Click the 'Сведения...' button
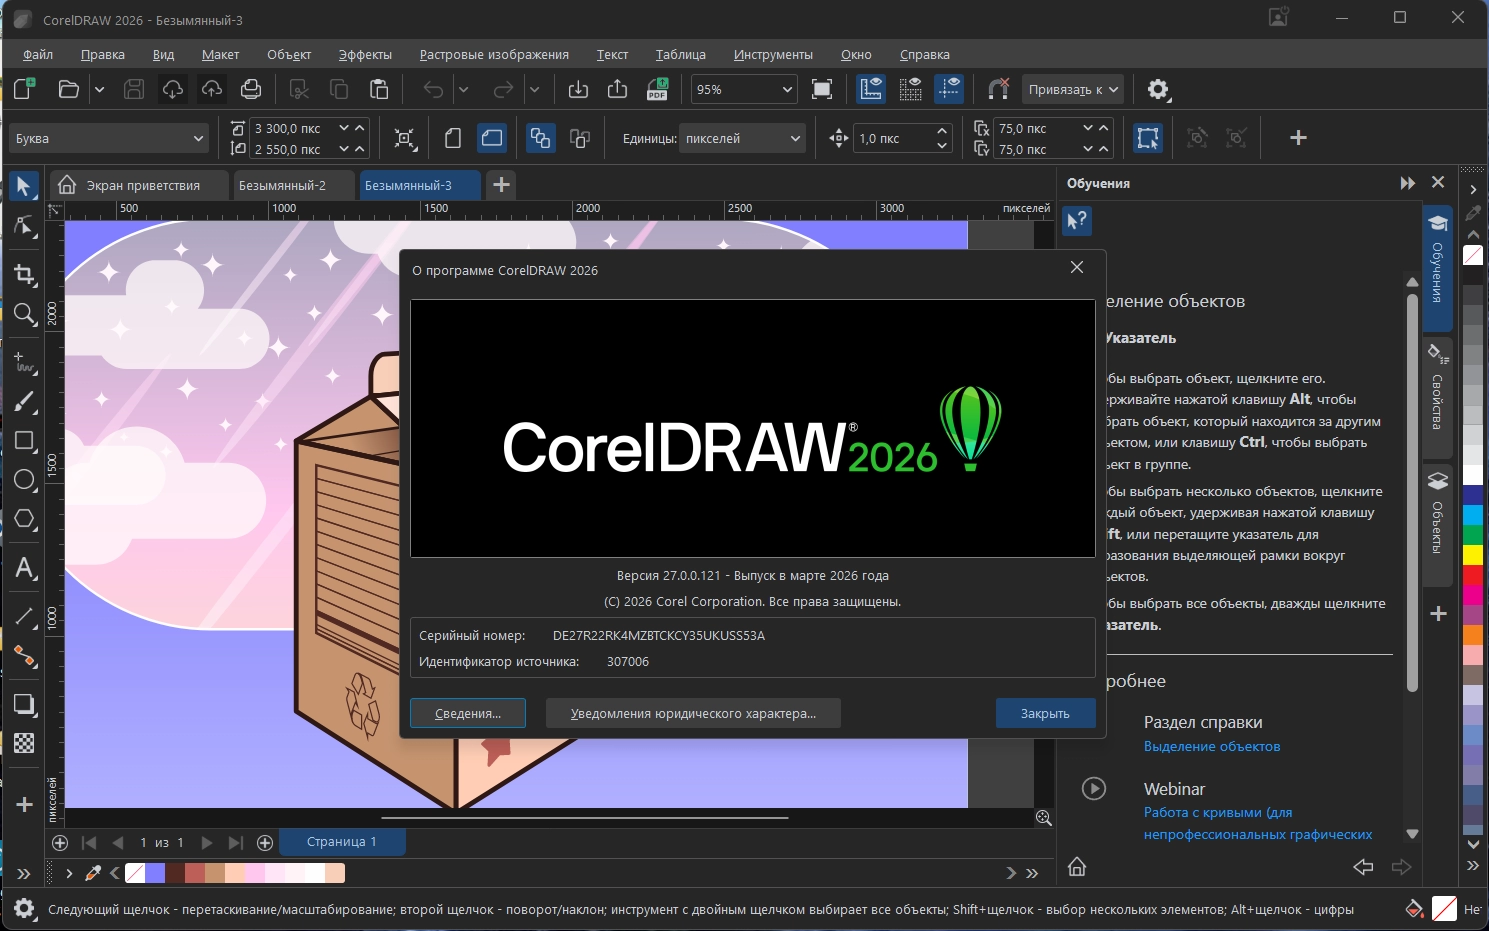 click(467, 713)
